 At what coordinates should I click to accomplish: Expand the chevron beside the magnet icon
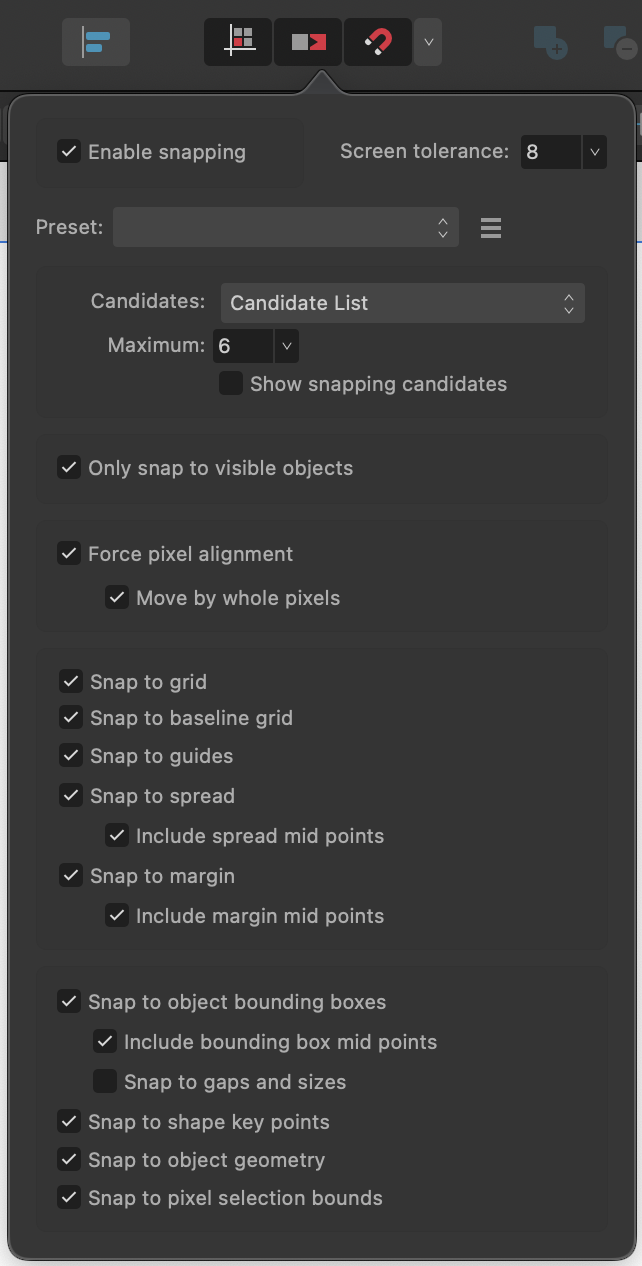tap(428, 42)
